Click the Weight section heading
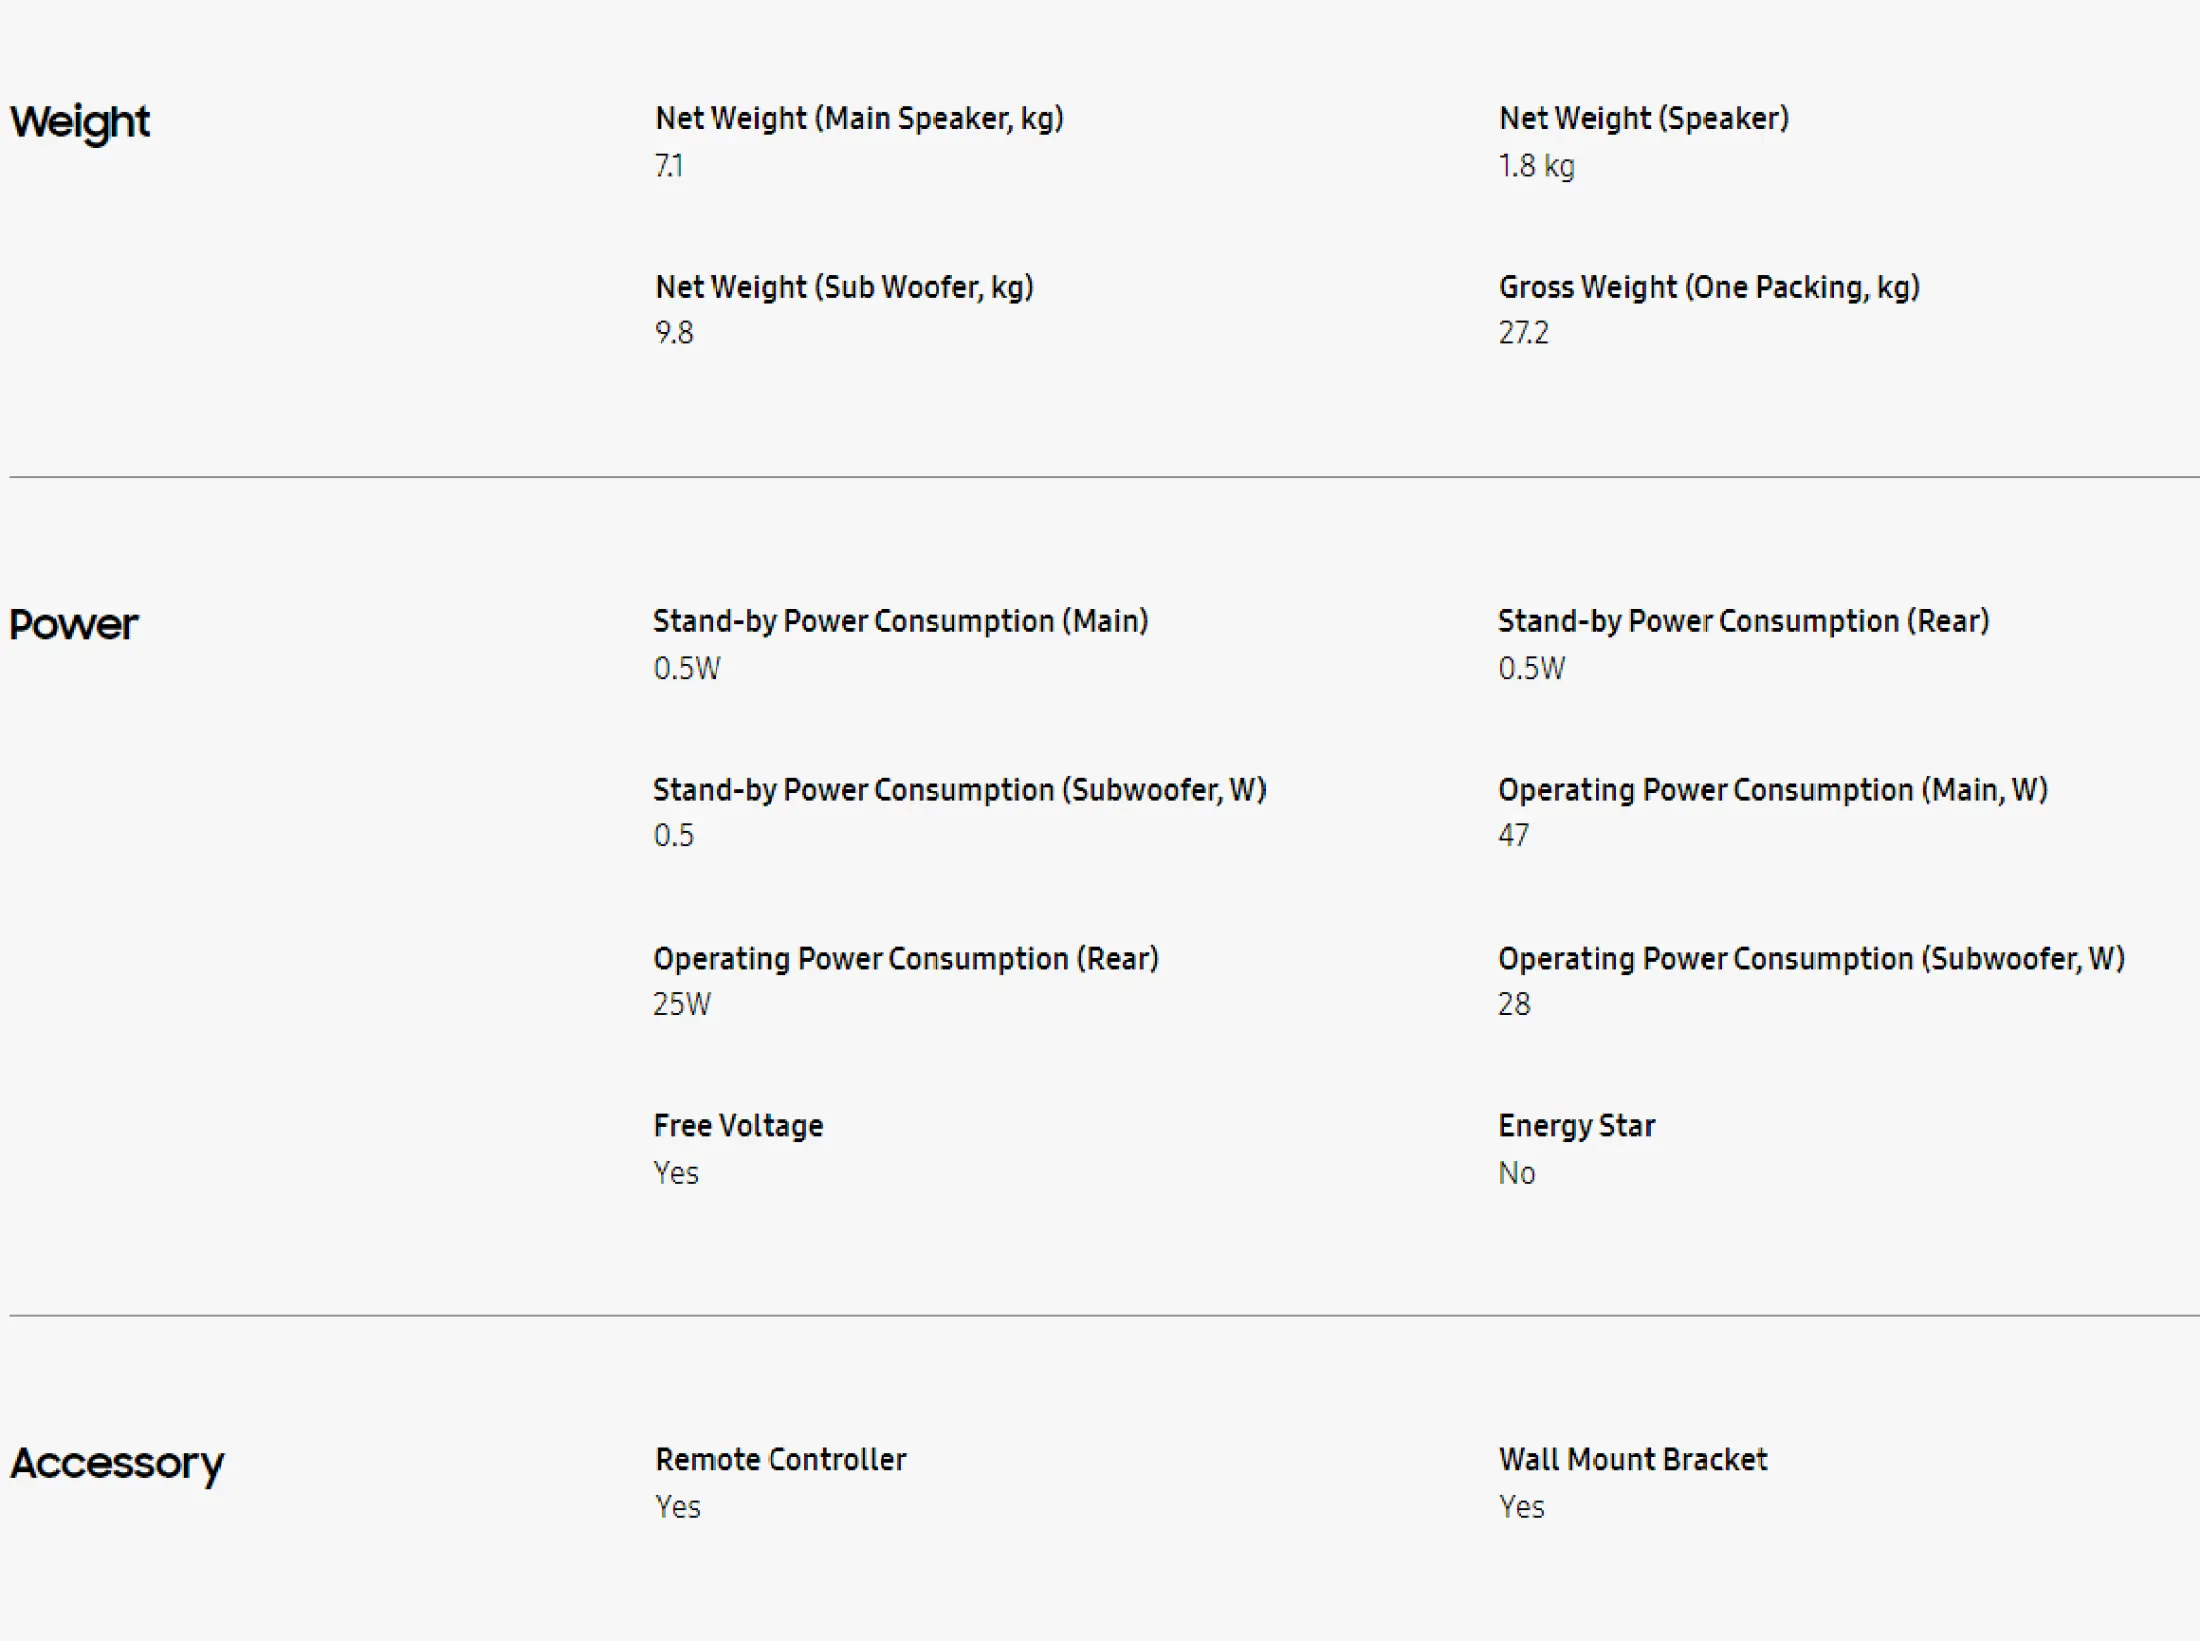 pos(80,123)
